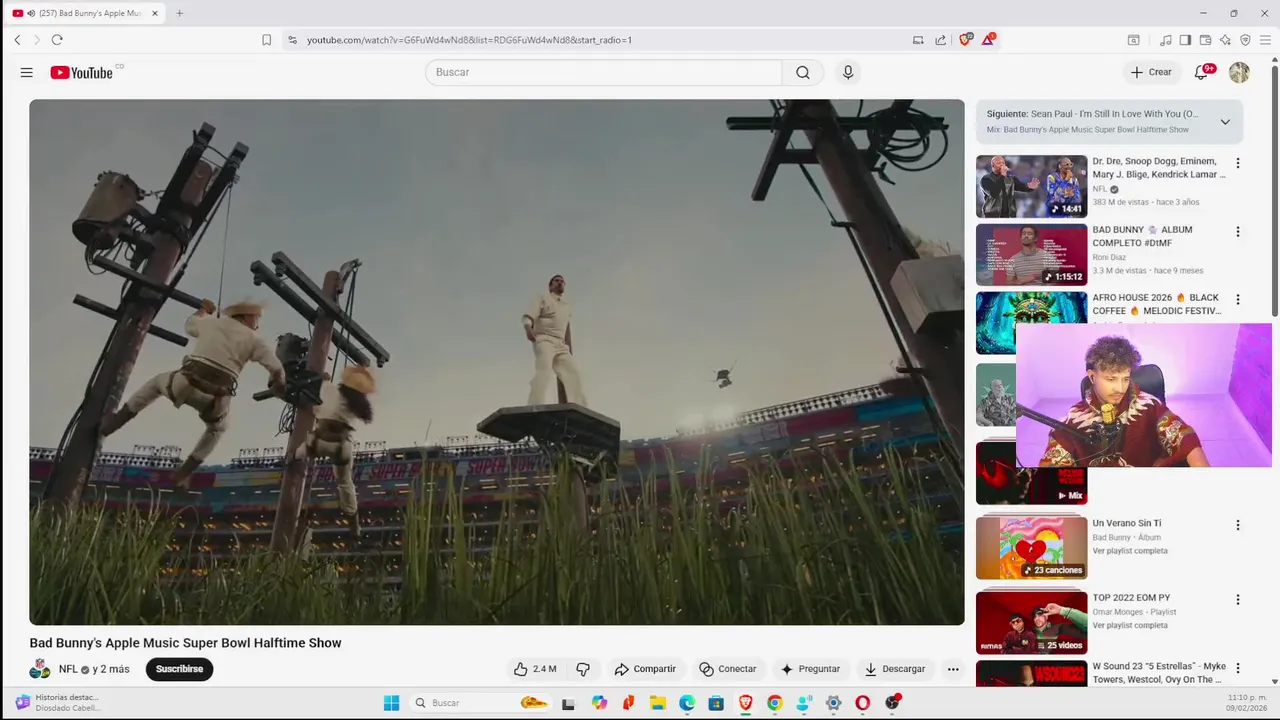1280x720 pixels.
Task: Like the video with thumbs up
Action: [535, 669]
